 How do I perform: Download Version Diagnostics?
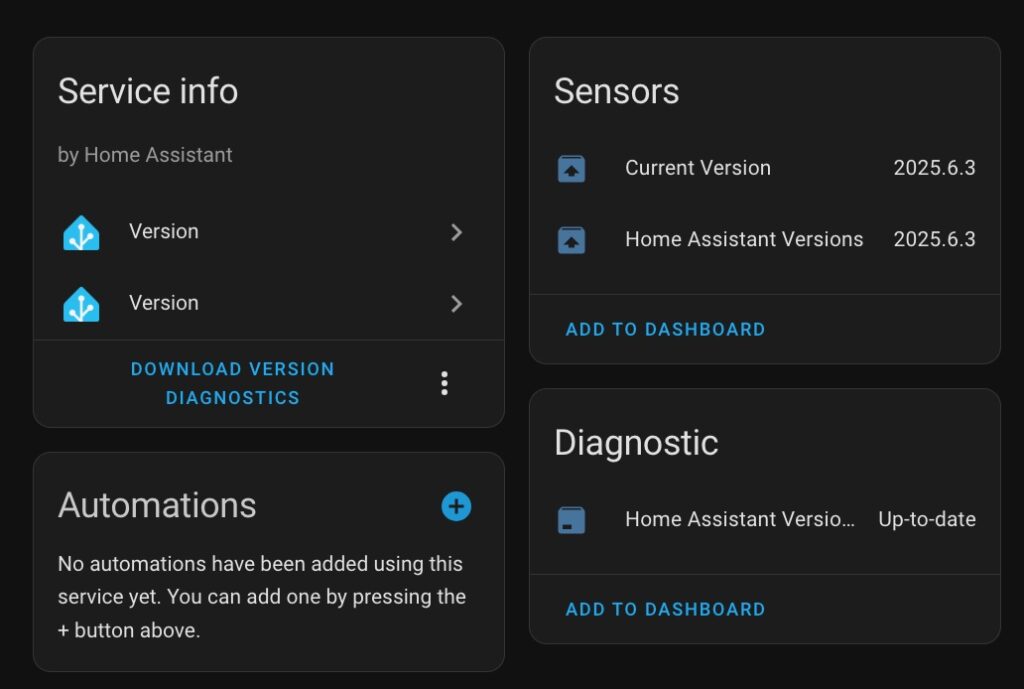point(232,383)
